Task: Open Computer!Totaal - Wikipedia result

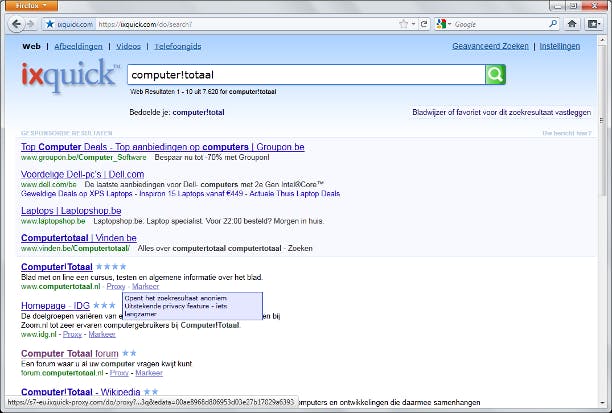Action: [80, 392]
